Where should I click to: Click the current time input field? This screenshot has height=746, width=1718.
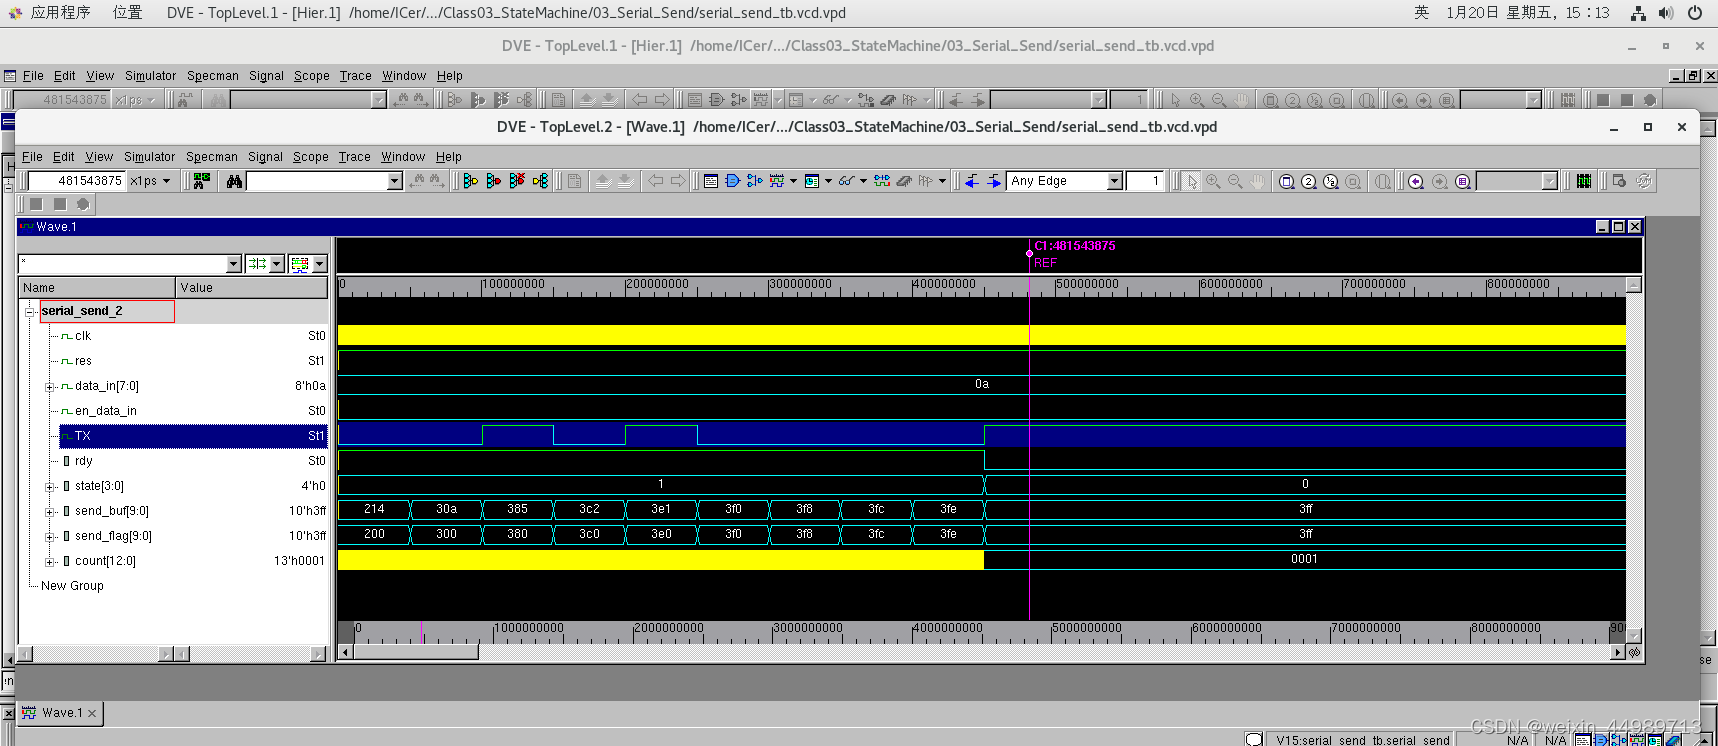coord(76,181)
